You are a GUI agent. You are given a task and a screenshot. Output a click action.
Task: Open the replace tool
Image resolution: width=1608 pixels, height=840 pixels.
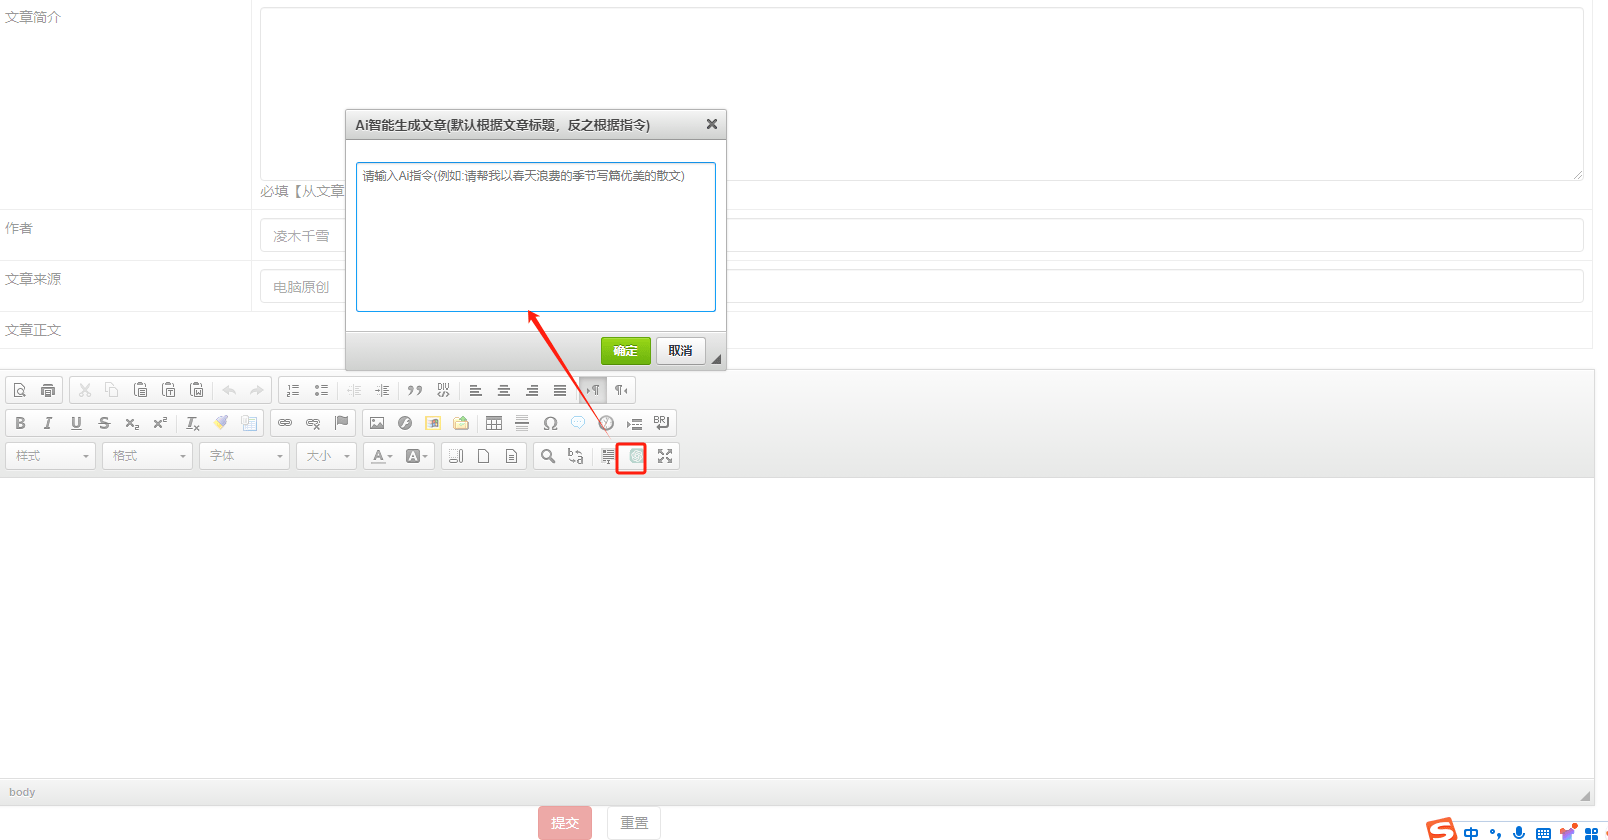[x=576, y=456]
